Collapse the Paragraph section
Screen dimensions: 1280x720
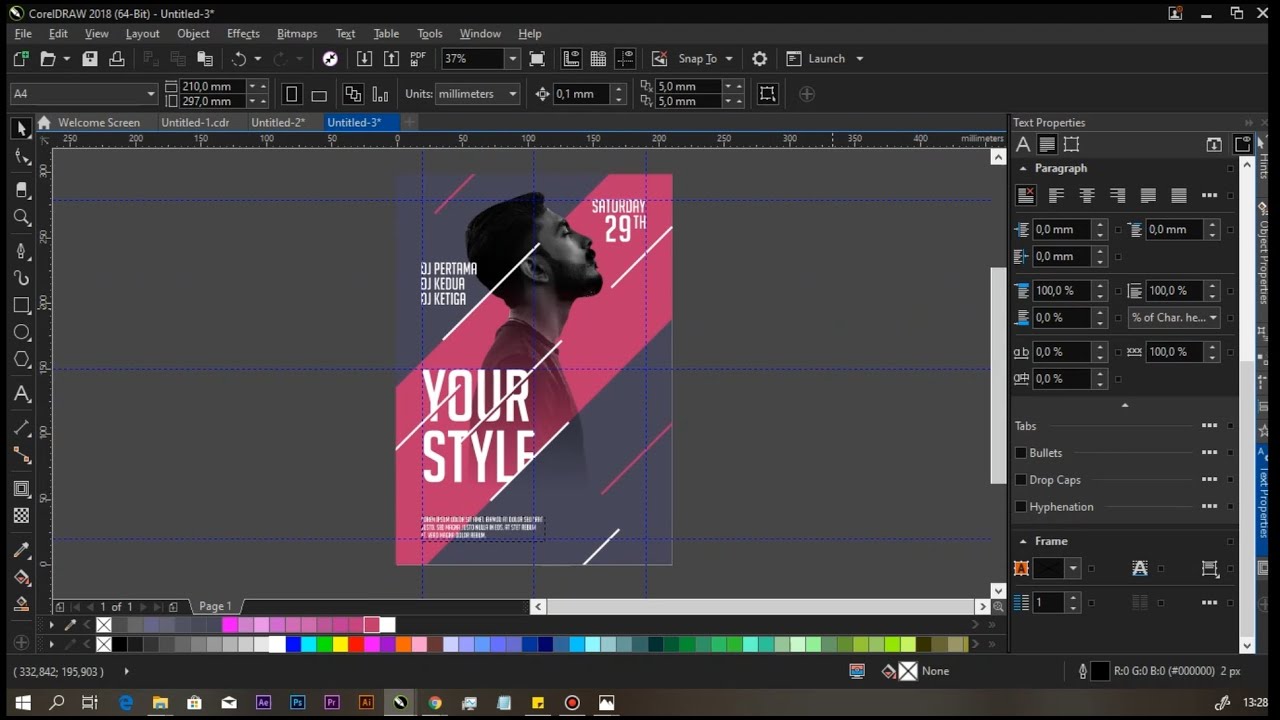pos(1022,168)
